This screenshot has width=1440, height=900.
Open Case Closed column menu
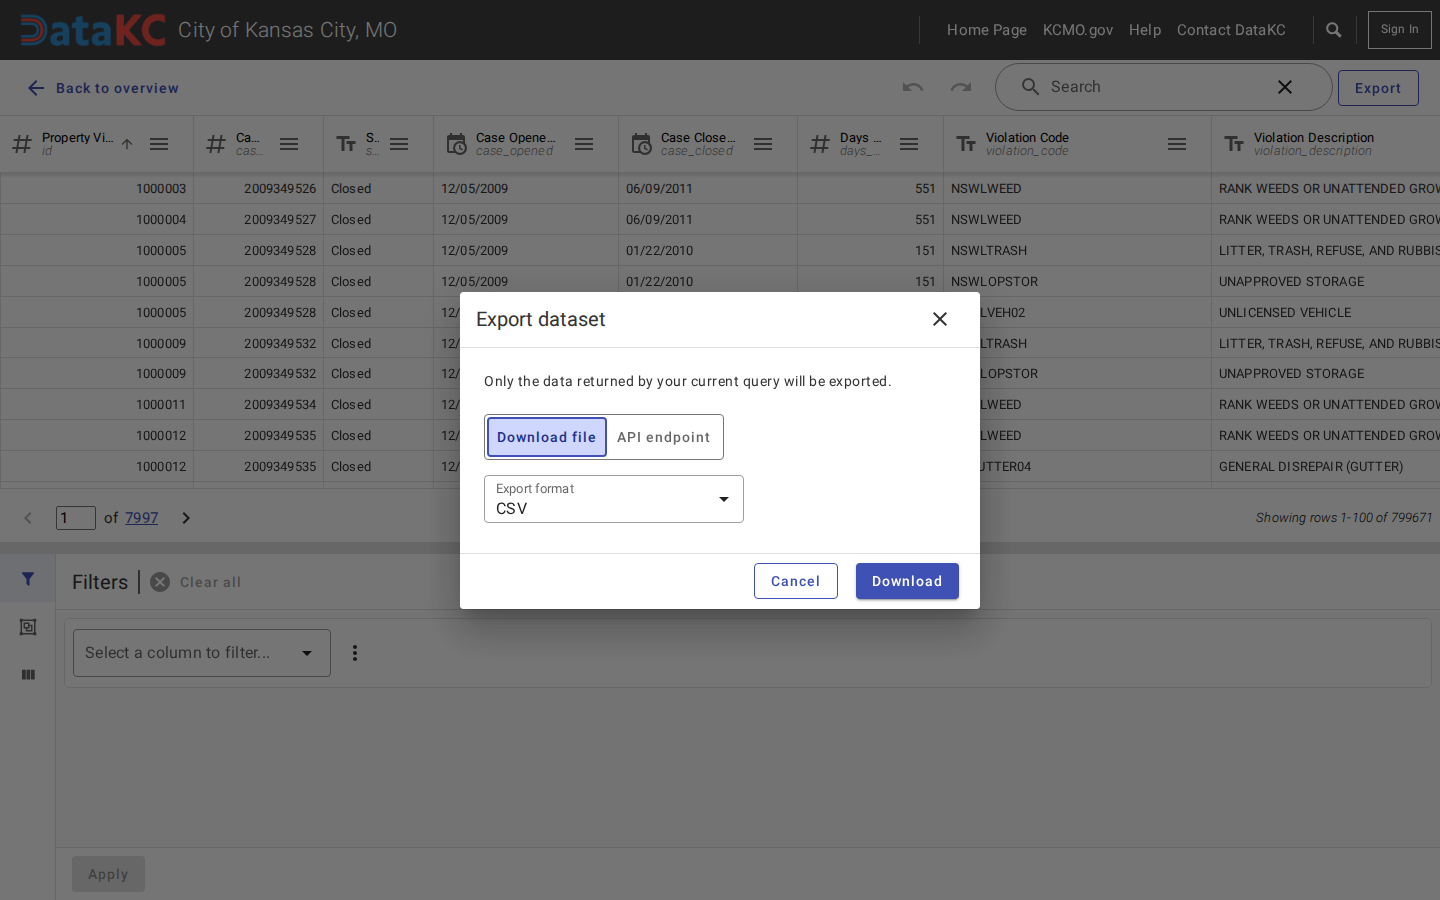[x=763, y=144]
